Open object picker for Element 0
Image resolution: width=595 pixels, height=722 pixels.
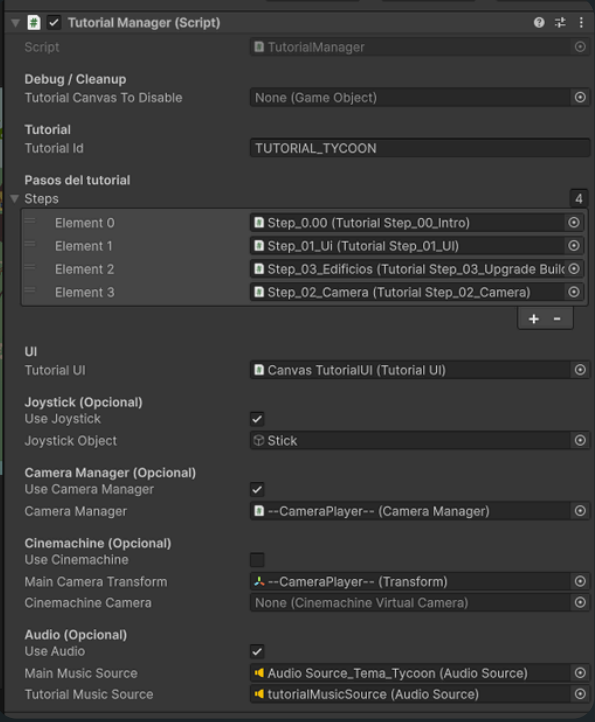coord(573,223)
